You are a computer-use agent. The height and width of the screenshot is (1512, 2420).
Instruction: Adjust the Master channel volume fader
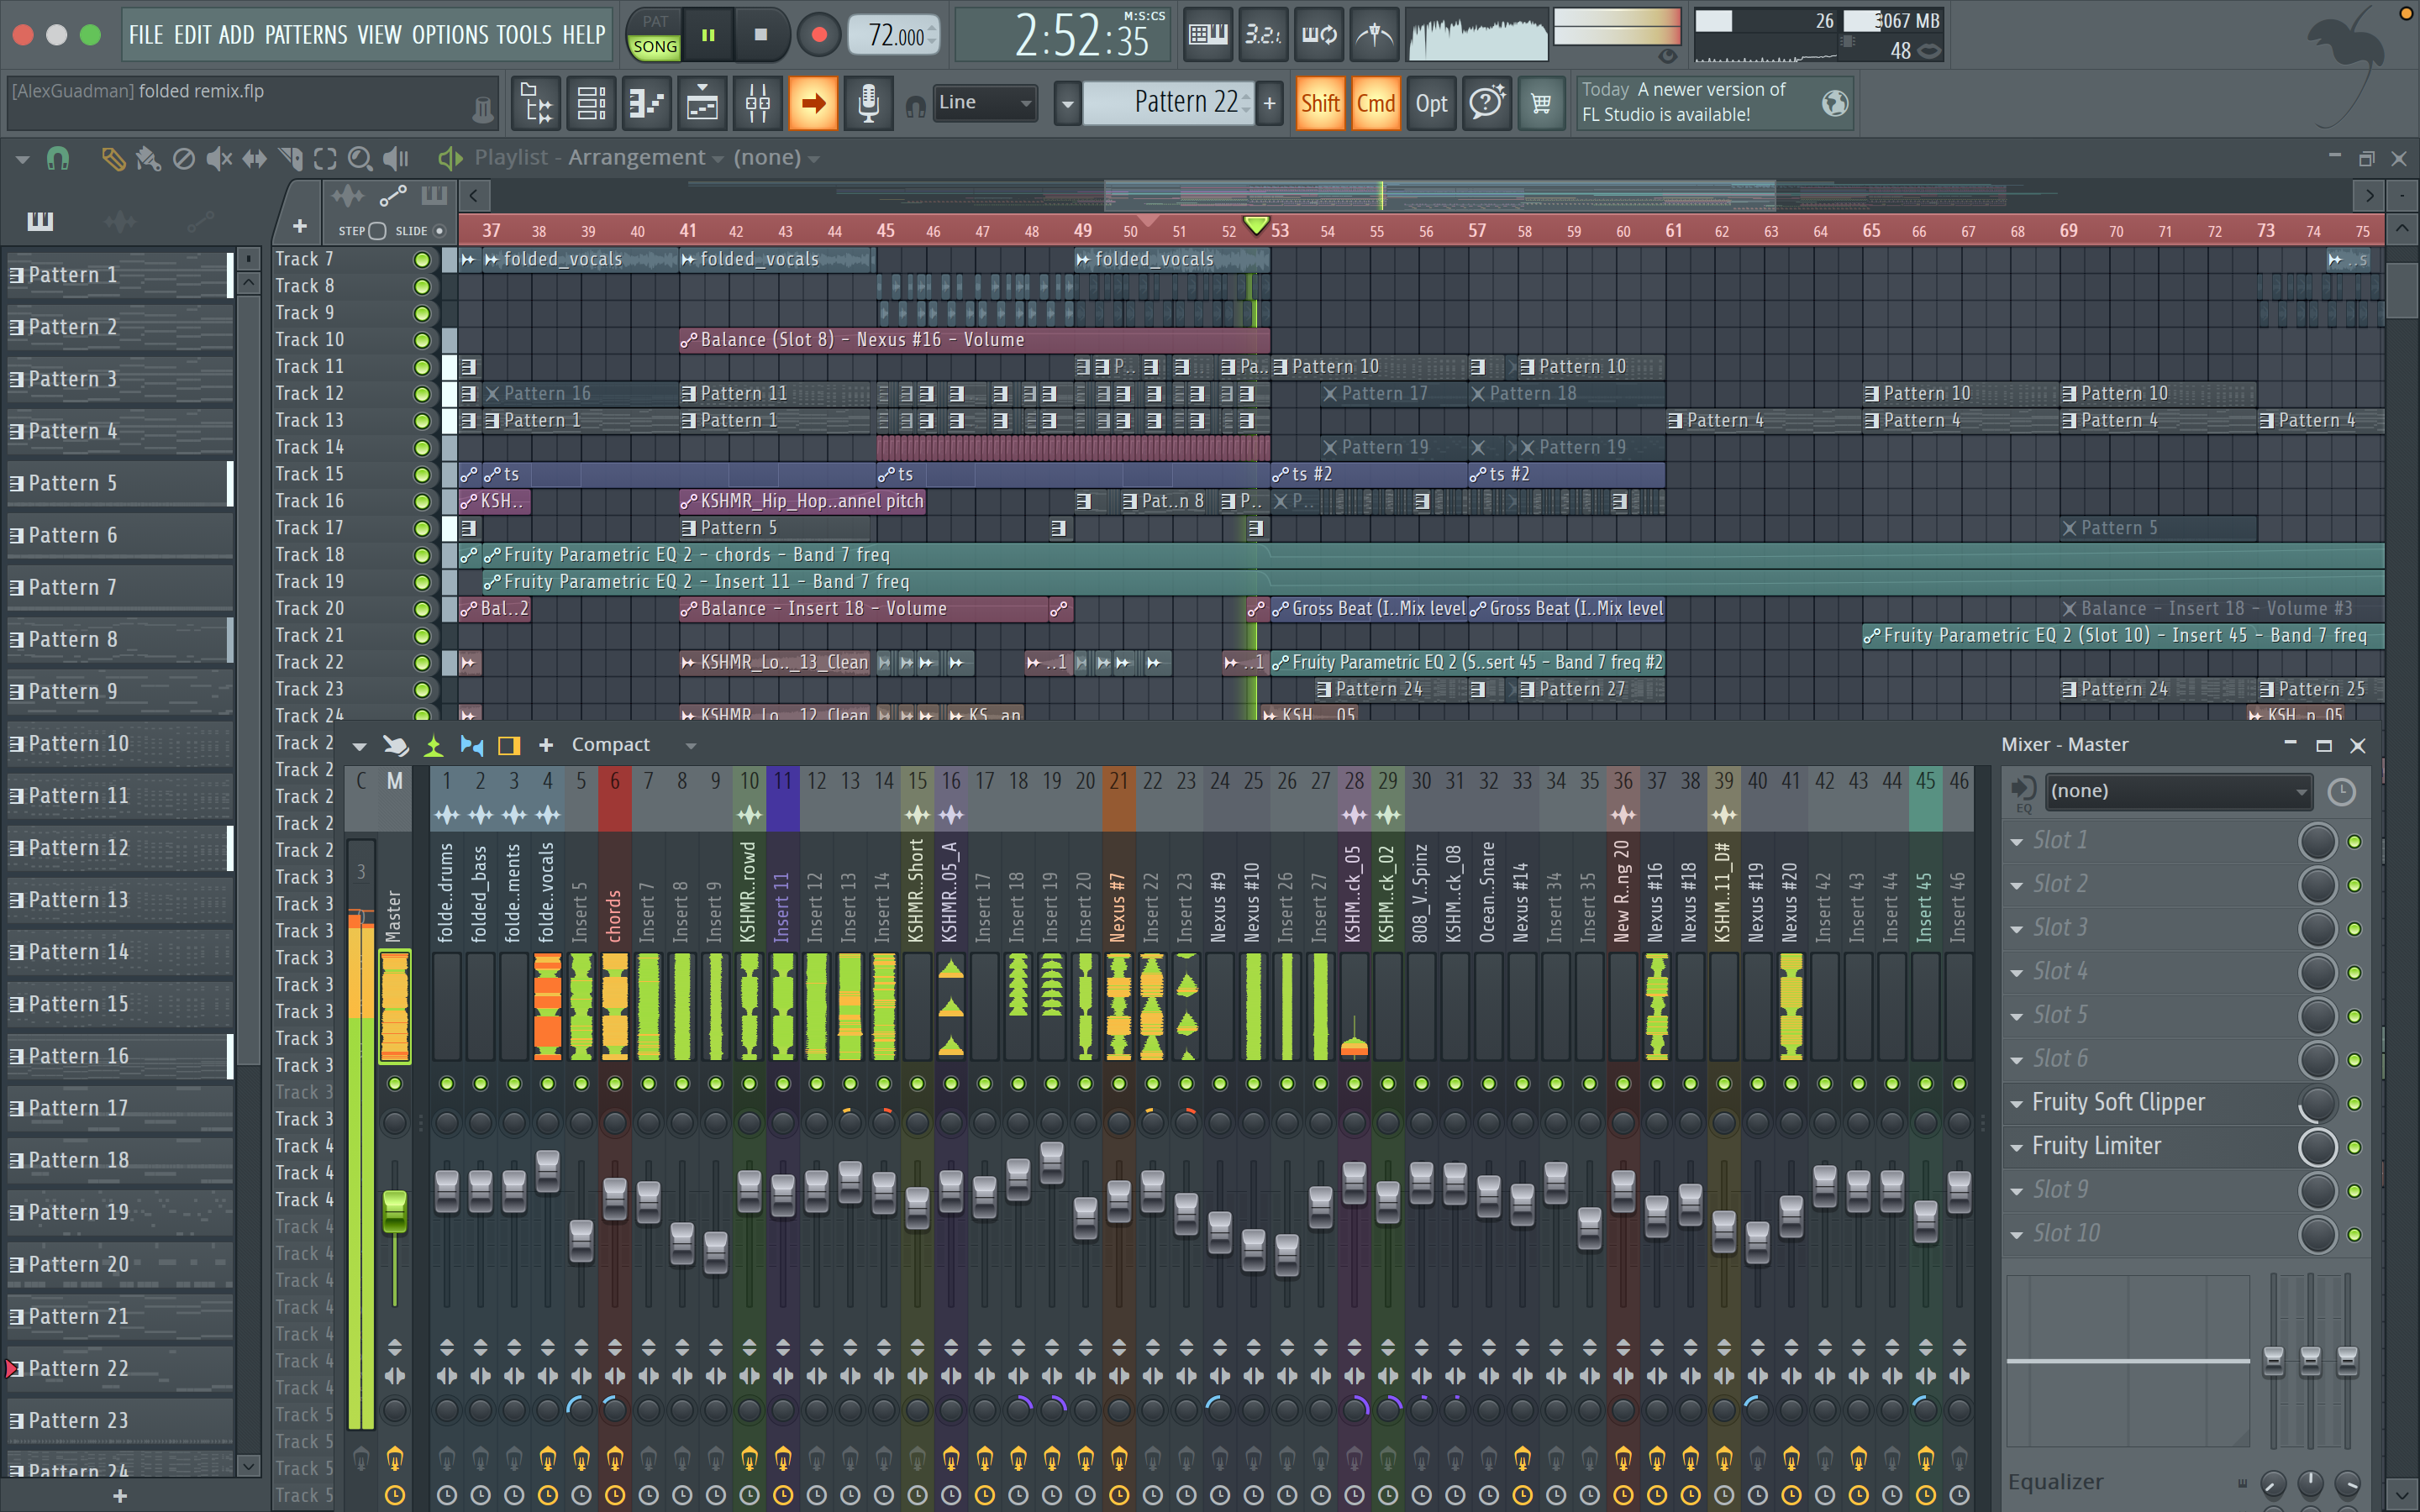[395, 1211]
